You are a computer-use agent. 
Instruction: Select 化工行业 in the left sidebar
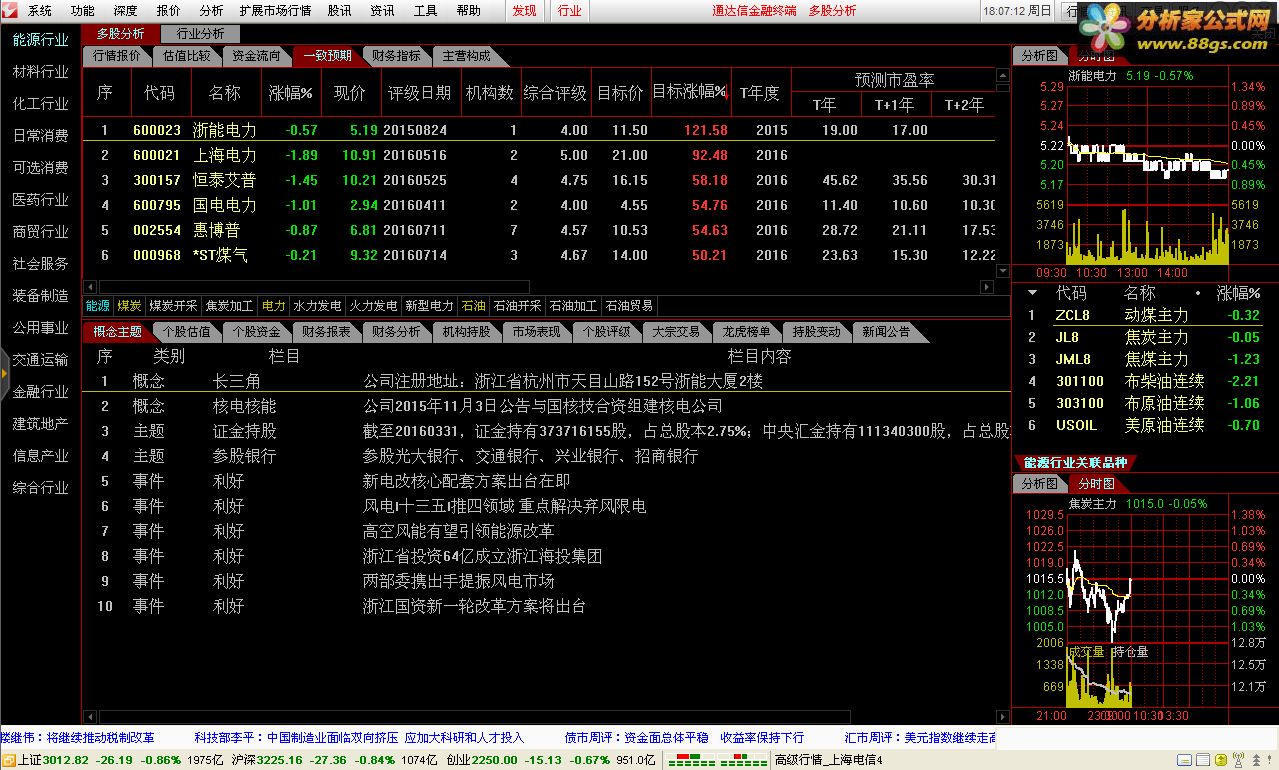tap(40, 104)
